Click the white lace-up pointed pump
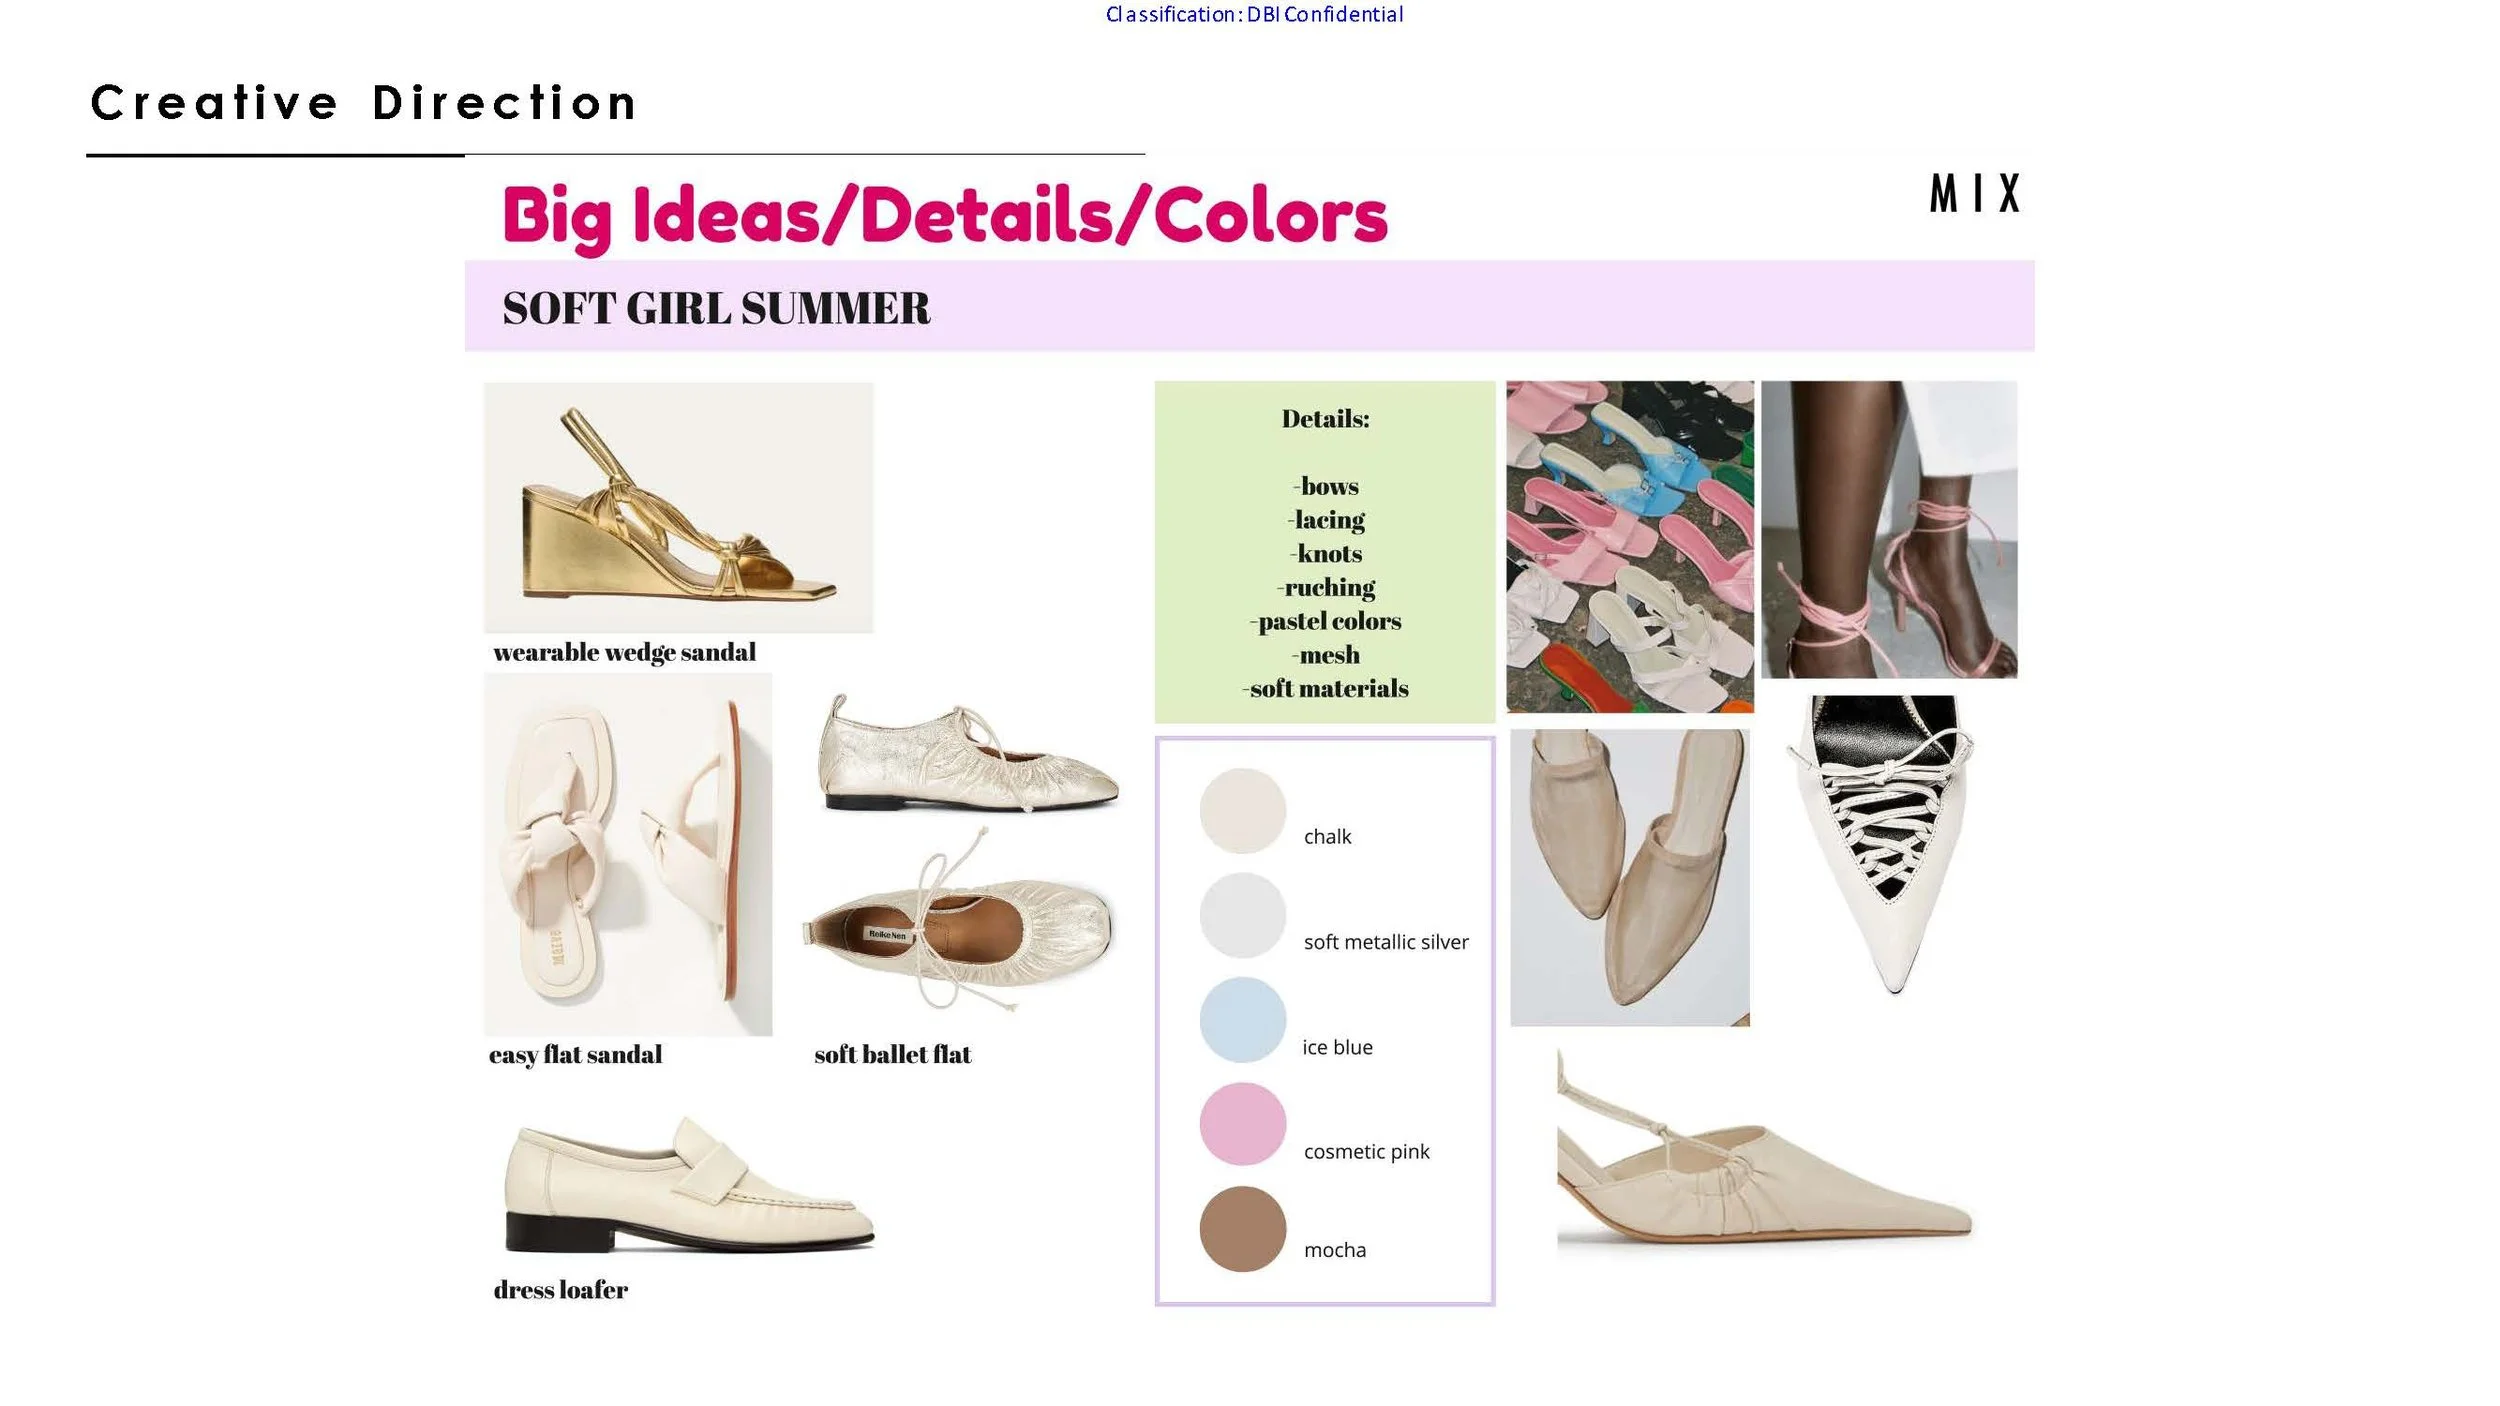The height and width of the screenshot is (1406, 2500). pyautogui.click(x=1882, y=844)
